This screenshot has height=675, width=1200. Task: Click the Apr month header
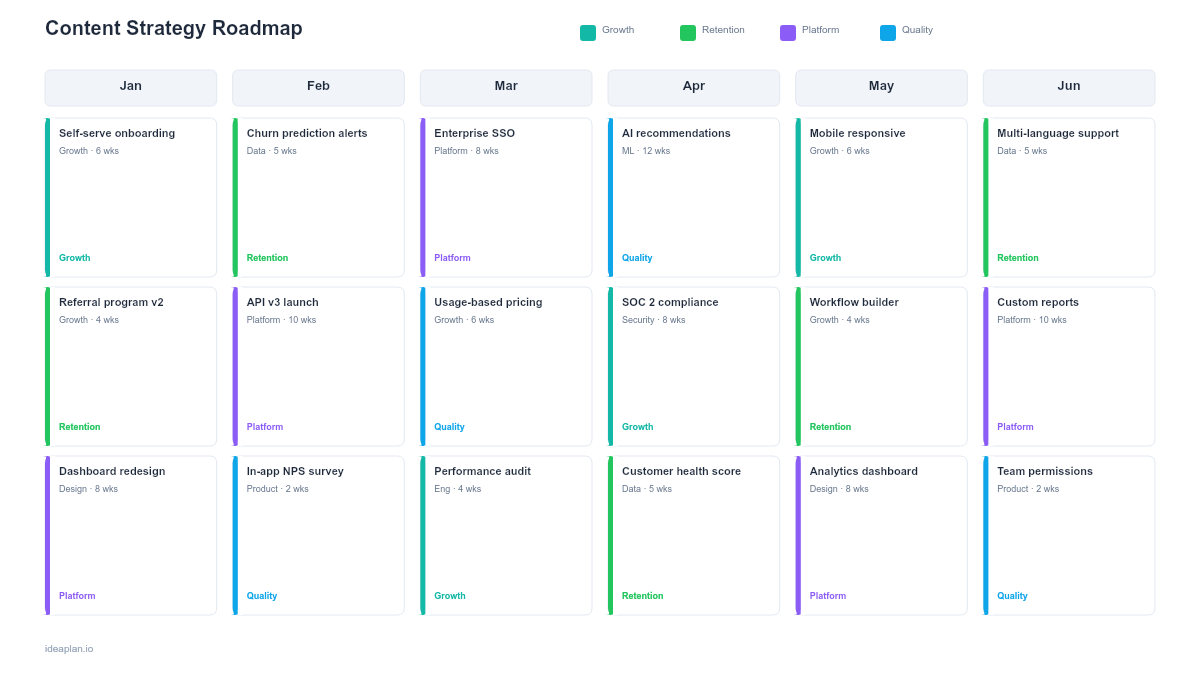tap(693, 87)
